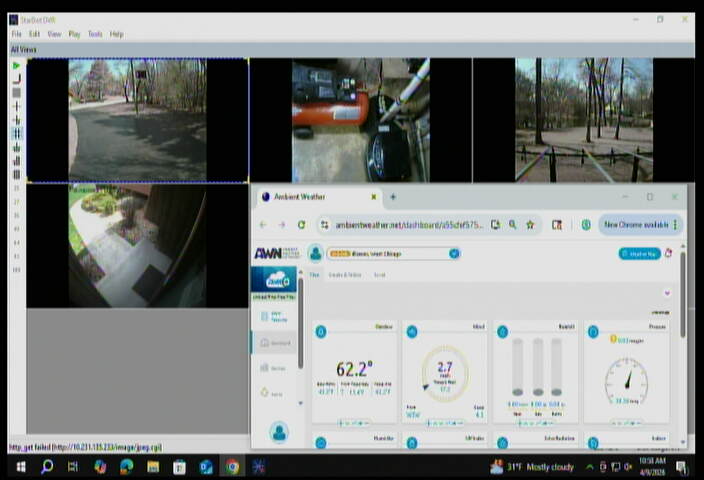Click the http_get failed status bar message
Viewport: 704px width, 480px height.
tap(86, 447)
